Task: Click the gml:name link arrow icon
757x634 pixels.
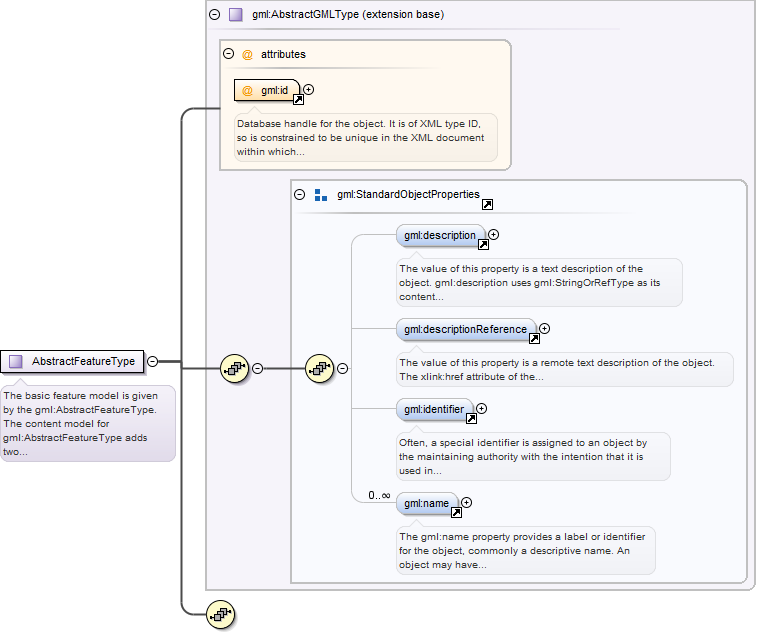Action: (456, 512)
